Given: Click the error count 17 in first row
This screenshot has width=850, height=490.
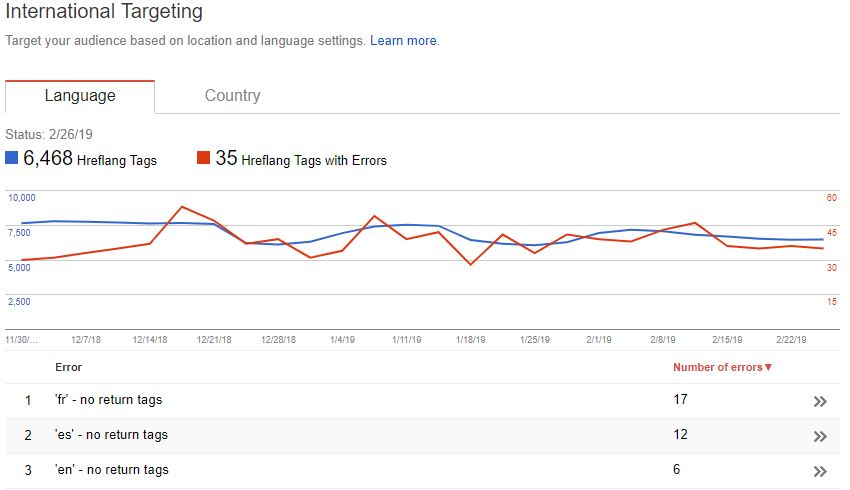Looking at the screenshot, I should click(681, 400).
